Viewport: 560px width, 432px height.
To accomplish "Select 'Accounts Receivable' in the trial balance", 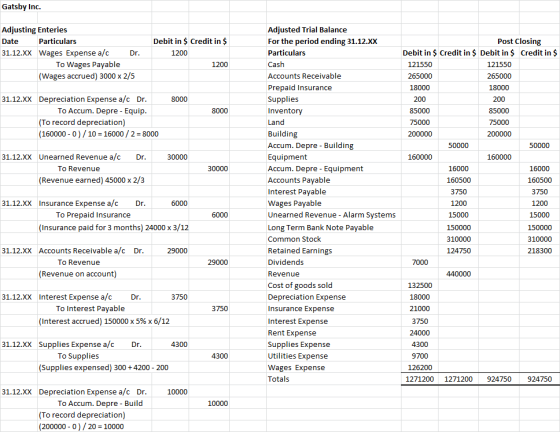I will pos(304,76).
